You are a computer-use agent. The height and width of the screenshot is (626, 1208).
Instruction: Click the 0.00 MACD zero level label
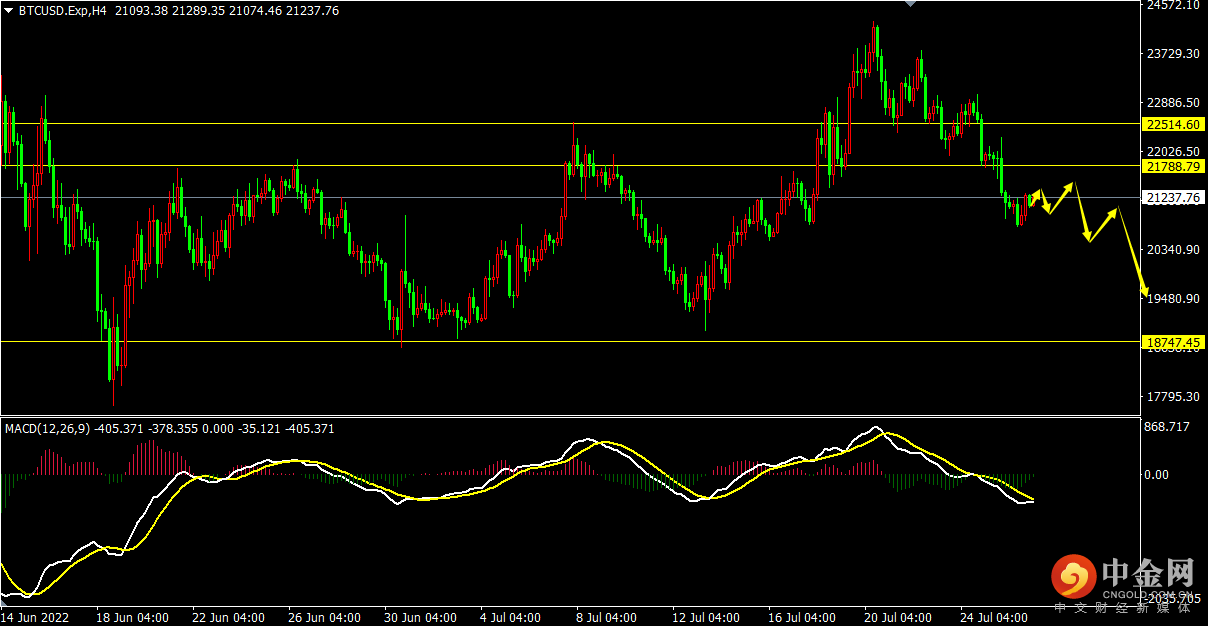1157,475
